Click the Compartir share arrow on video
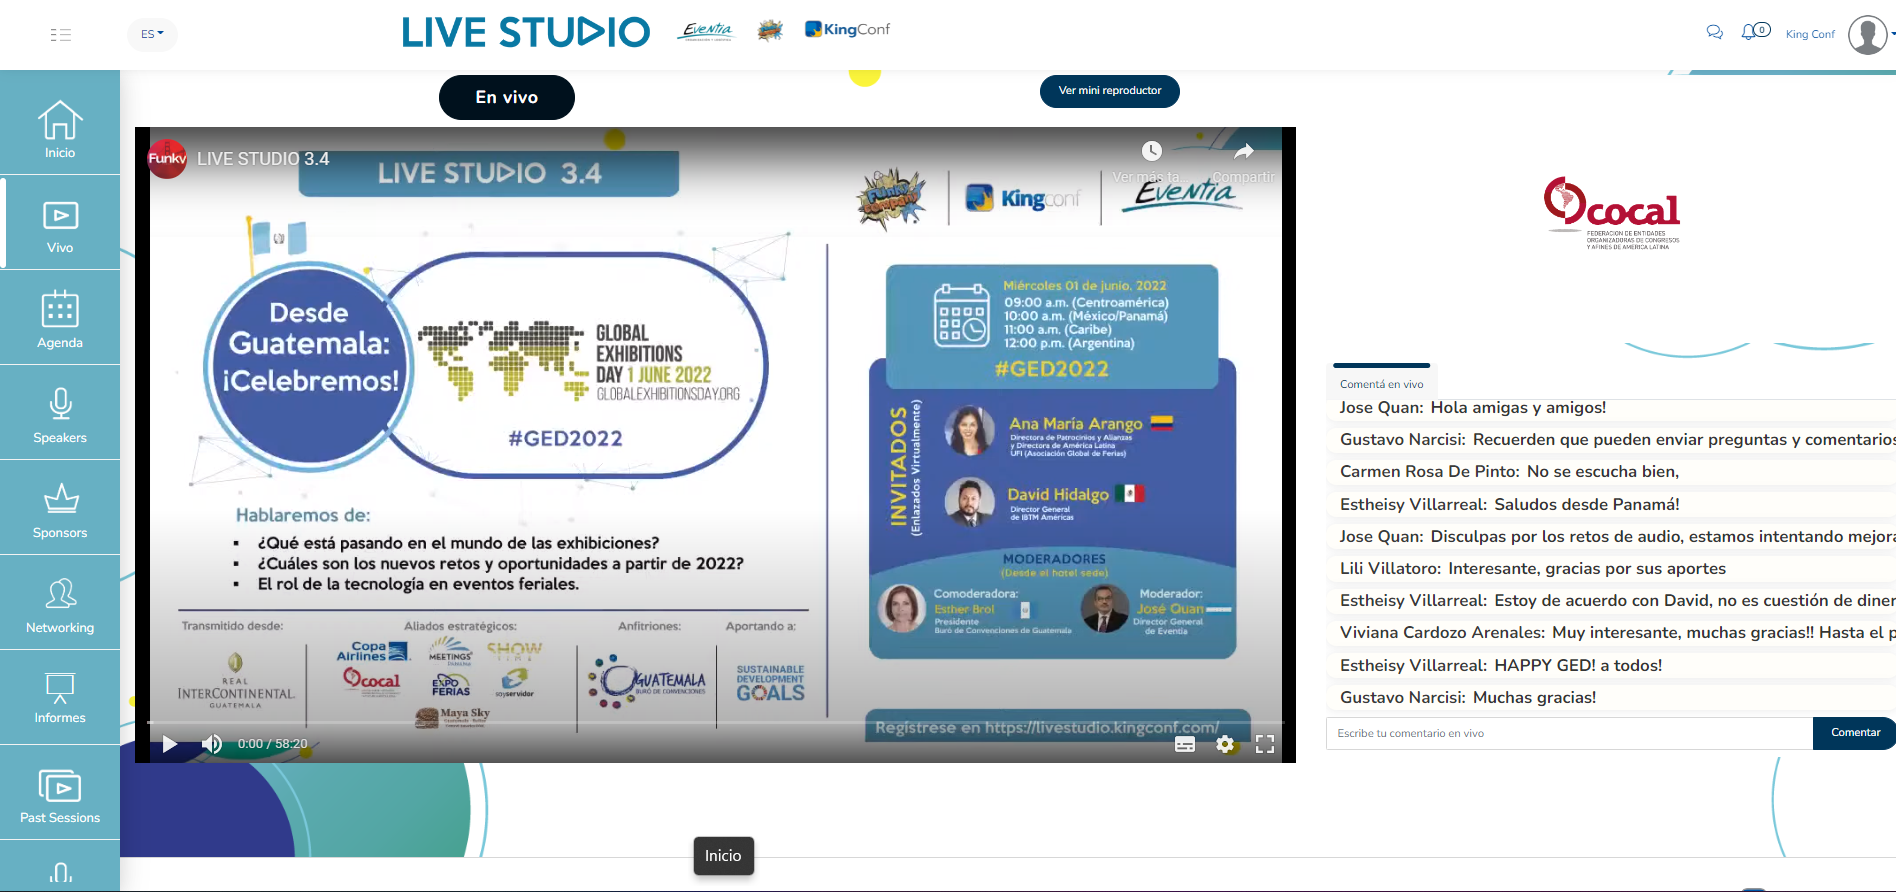The image size is (1896, 892). click(1243, 151)
